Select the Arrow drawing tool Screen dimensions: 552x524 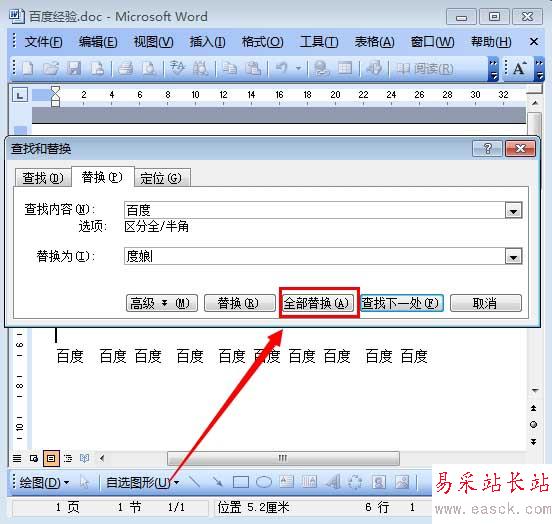point(217,482)
